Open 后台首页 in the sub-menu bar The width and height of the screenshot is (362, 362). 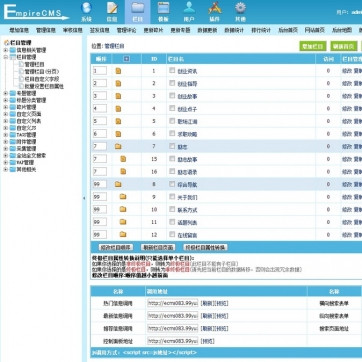point(288,30)
